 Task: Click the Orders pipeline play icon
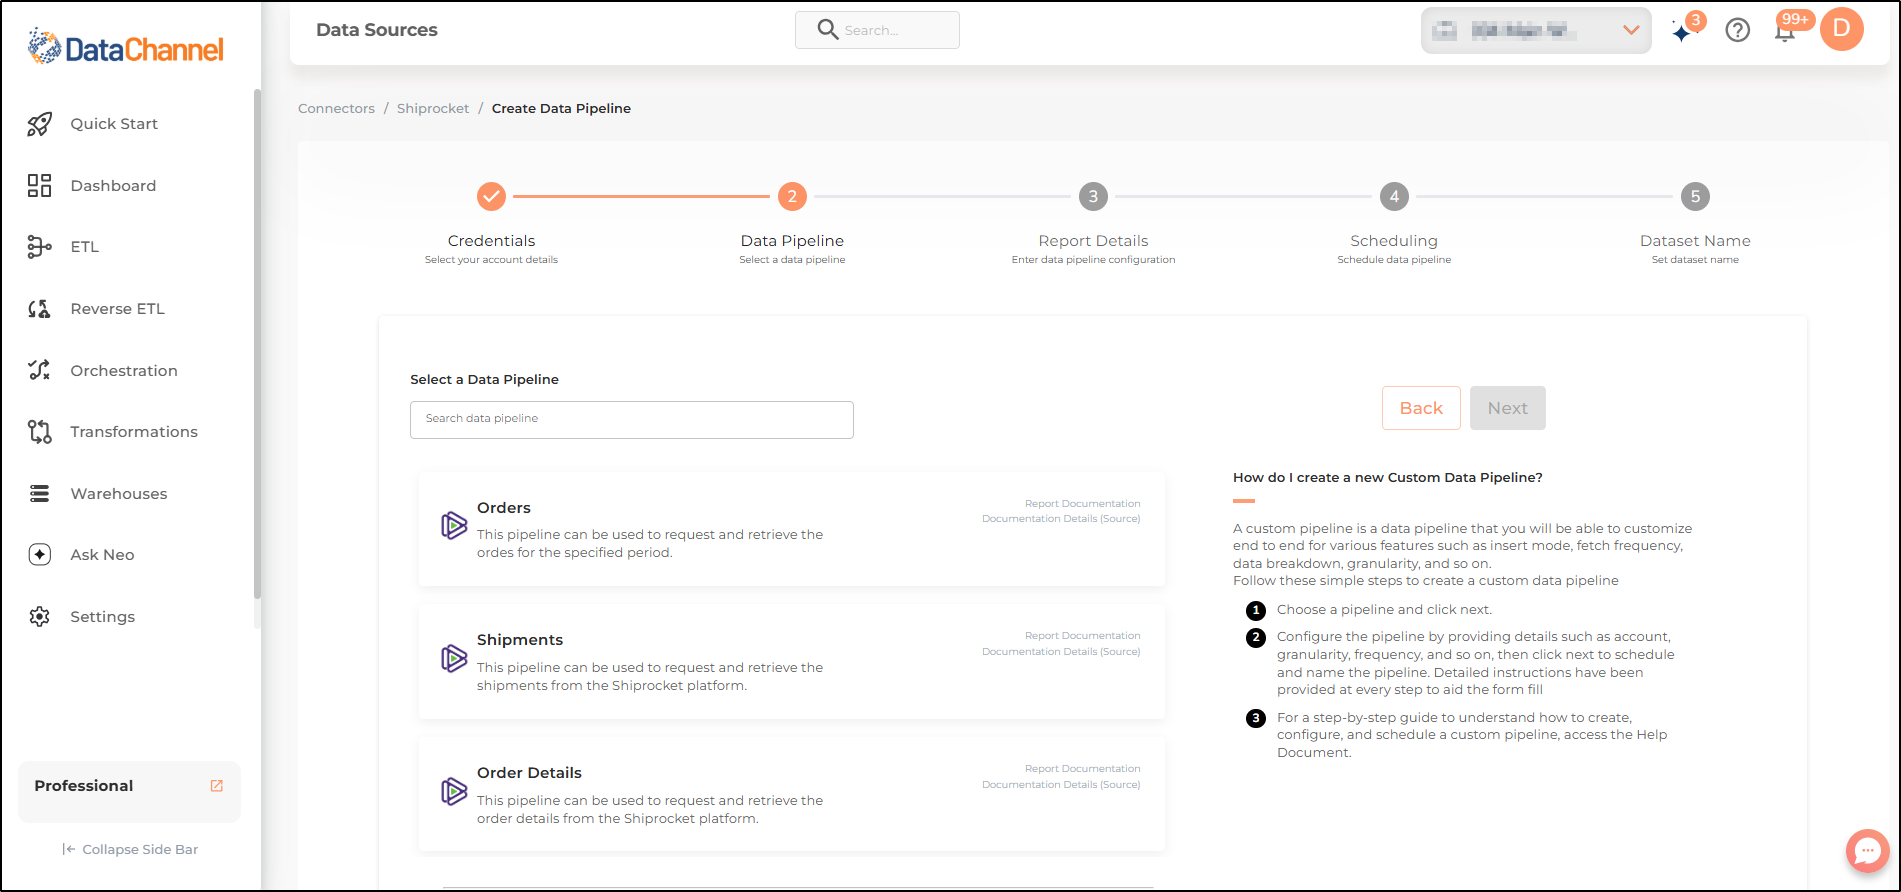pyautogui.click(x=454, y=525)
